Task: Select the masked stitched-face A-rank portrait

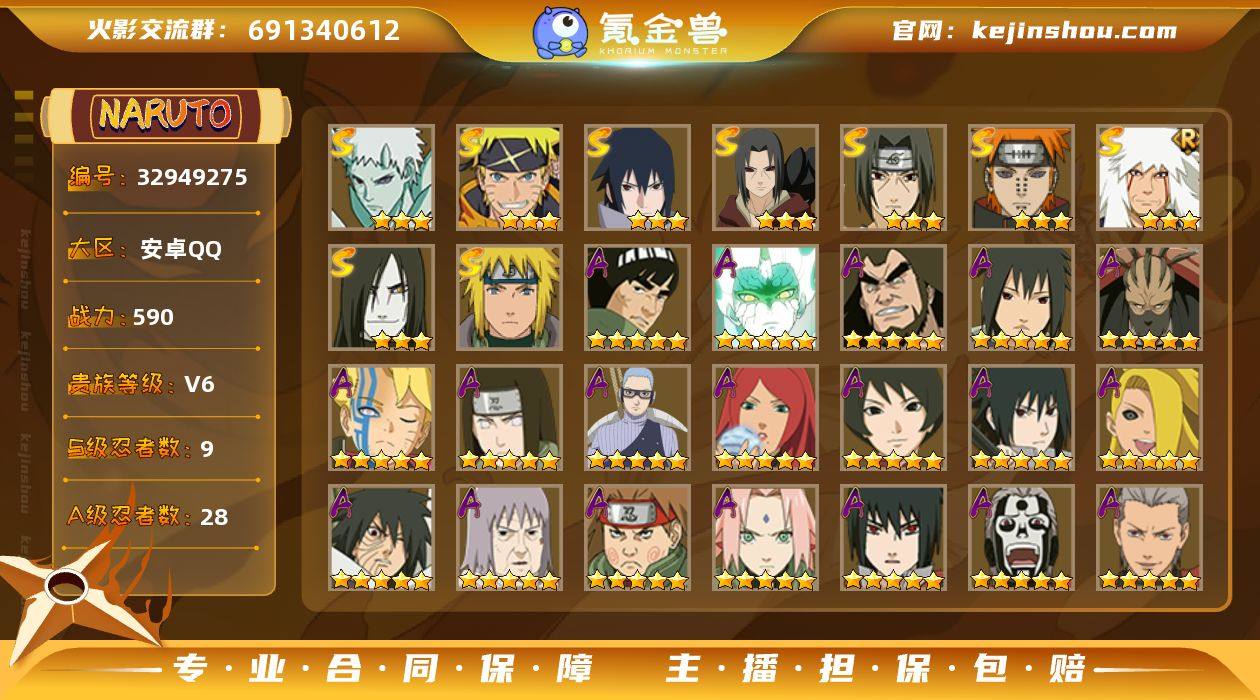Action: 1149,297
